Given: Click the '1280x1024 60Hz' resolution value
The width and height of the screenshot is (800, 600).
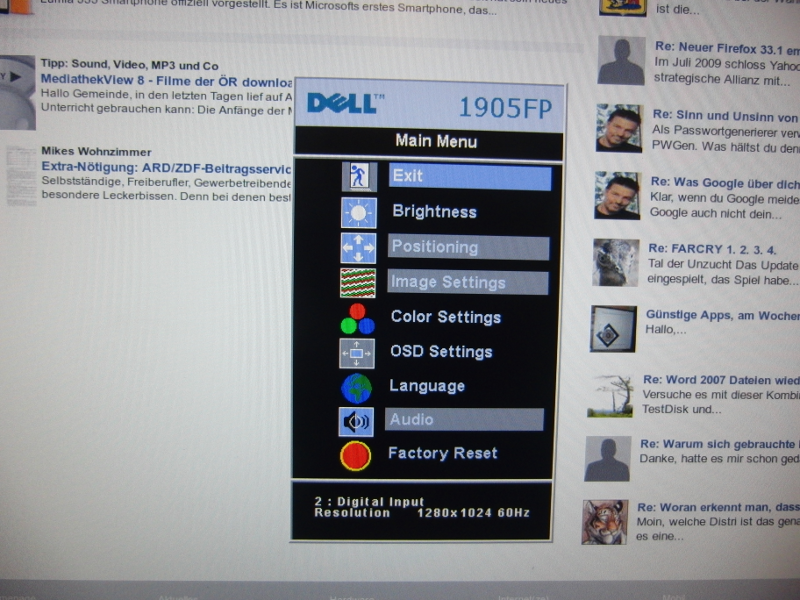Looking at the screenshot, I should point(473,513).
